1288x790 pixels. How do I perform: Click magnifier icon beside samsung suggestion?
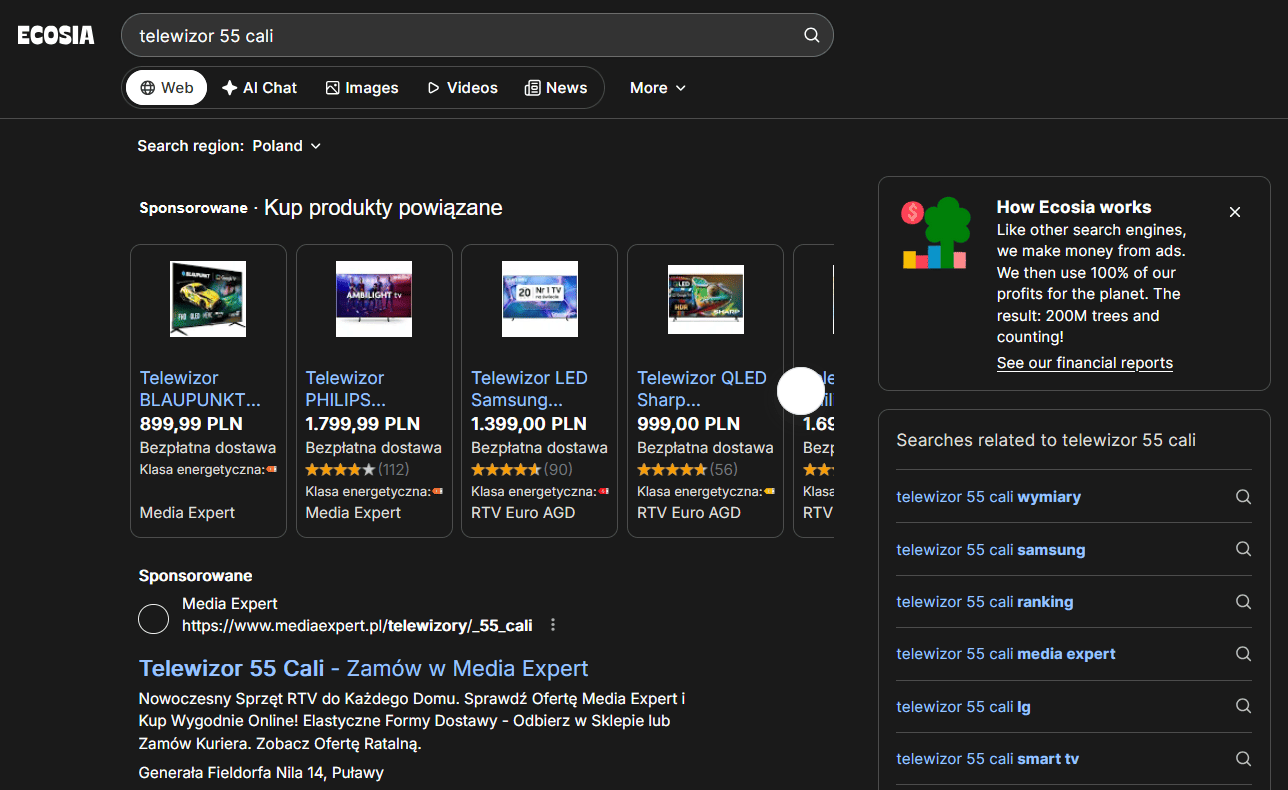point(1243,549)
